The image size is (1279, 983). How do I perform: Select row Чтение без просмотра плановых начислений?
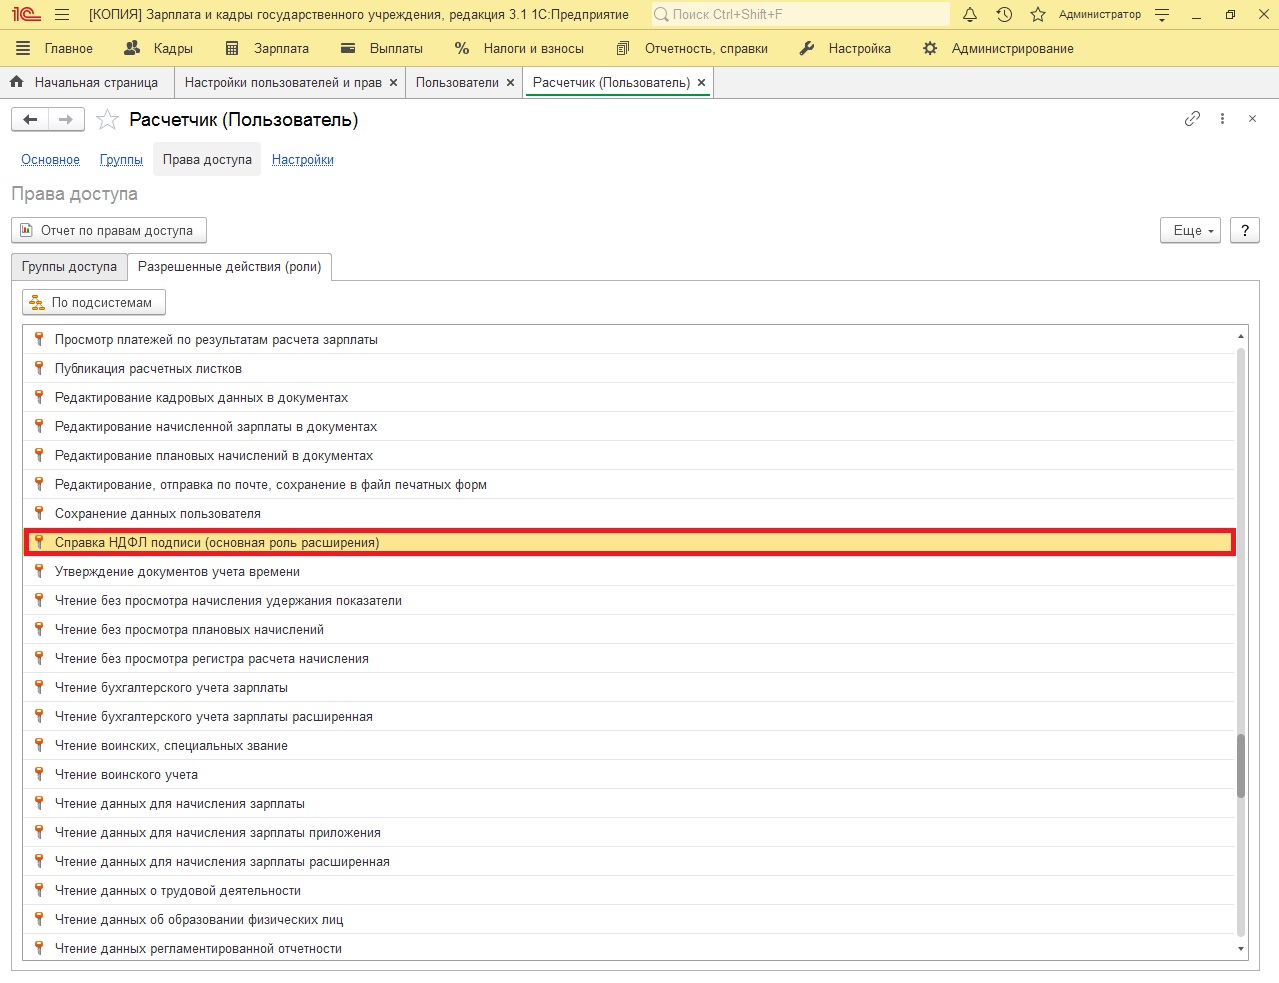pos(630,629)
